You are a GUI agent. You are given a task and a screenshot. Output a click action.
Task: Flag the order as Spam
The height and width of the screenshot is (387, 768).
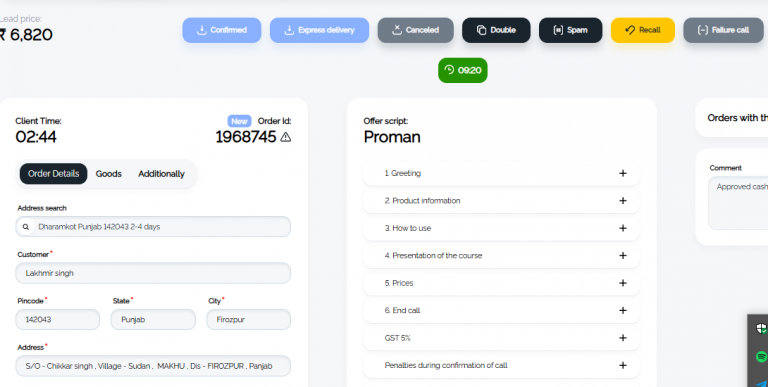[571, 30]
